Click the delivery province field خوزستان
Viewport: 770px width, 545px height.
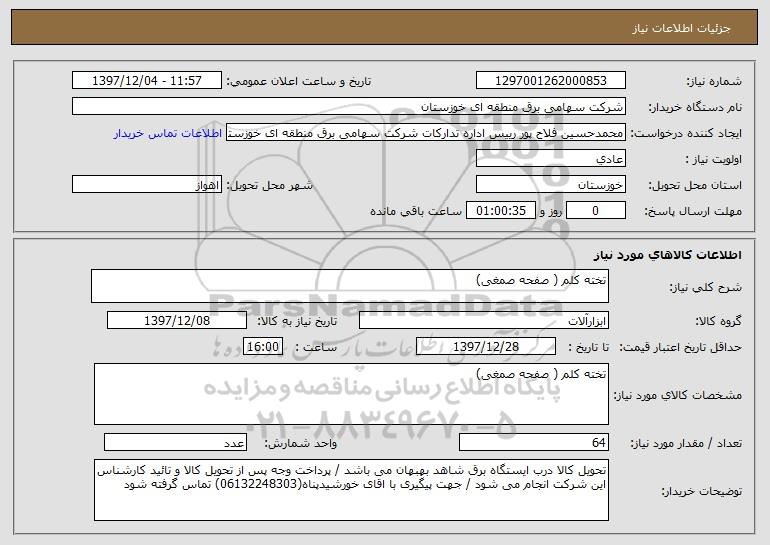[550, 185]
